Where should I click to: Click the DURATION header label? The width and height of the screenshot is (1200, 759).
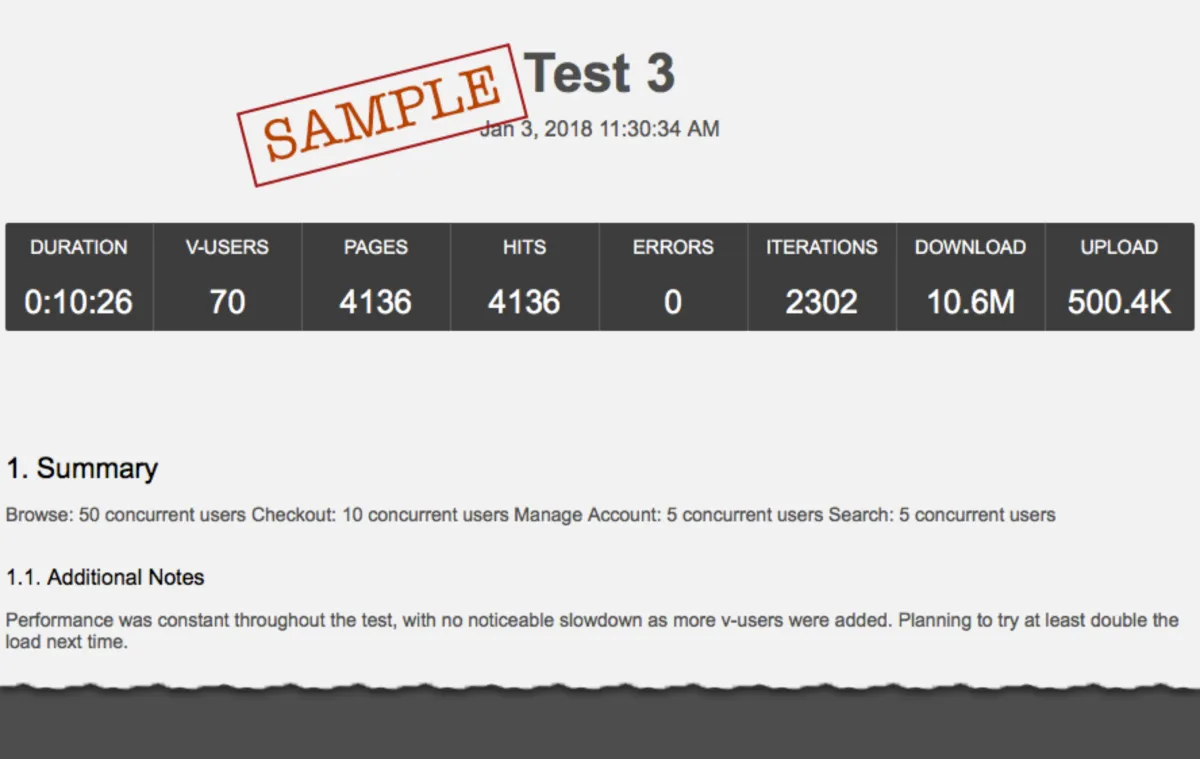(x=79, y=247)
